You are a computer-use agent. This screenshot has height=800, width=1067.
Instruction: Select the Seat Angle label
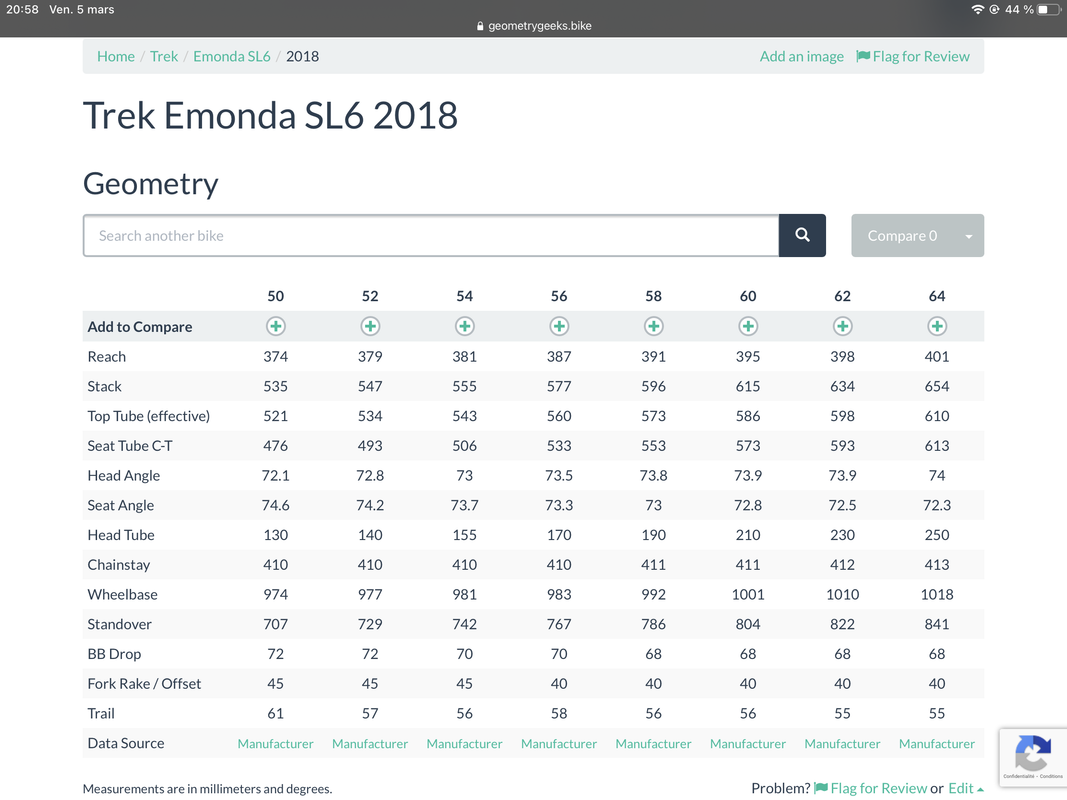pyautogui.click(x=121, y=505)
